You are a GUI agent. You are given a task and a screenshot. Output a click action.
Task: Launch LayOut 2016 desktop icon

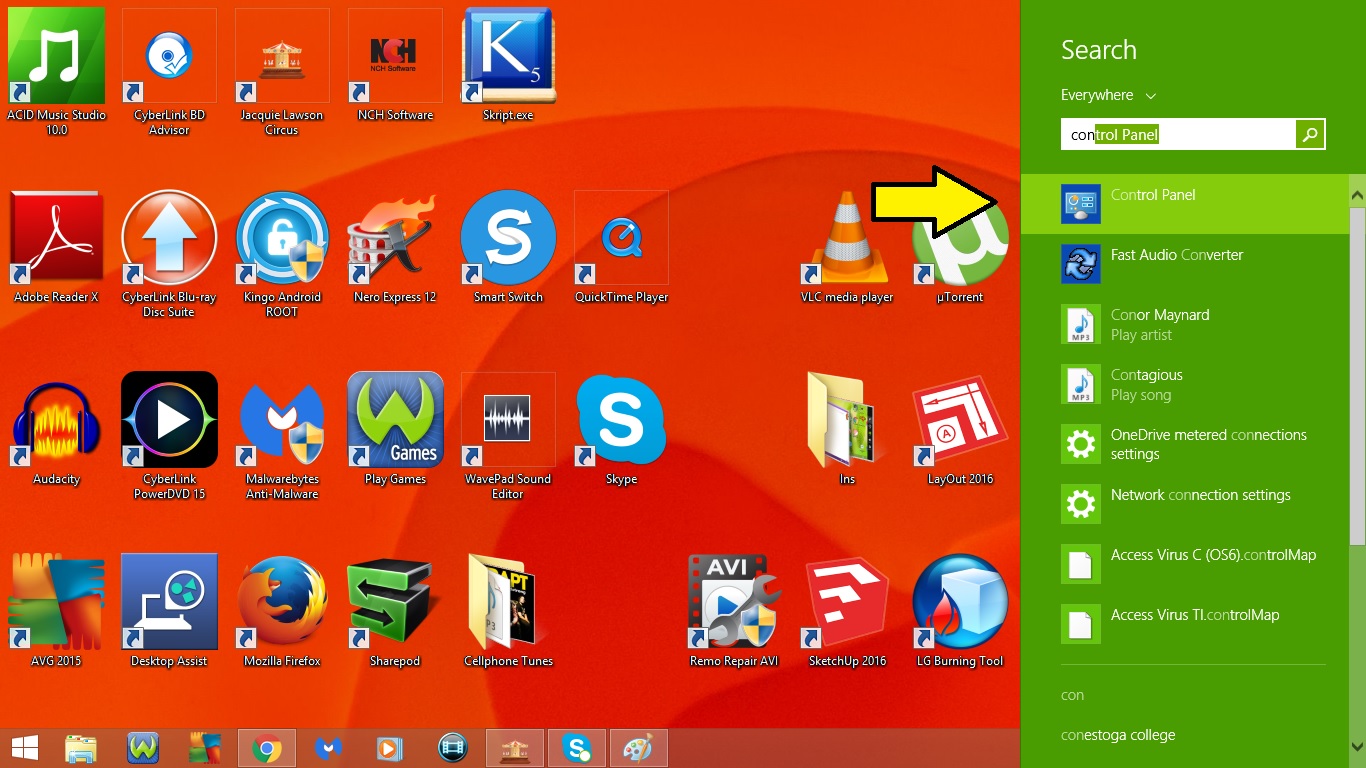tap(960, 420)
